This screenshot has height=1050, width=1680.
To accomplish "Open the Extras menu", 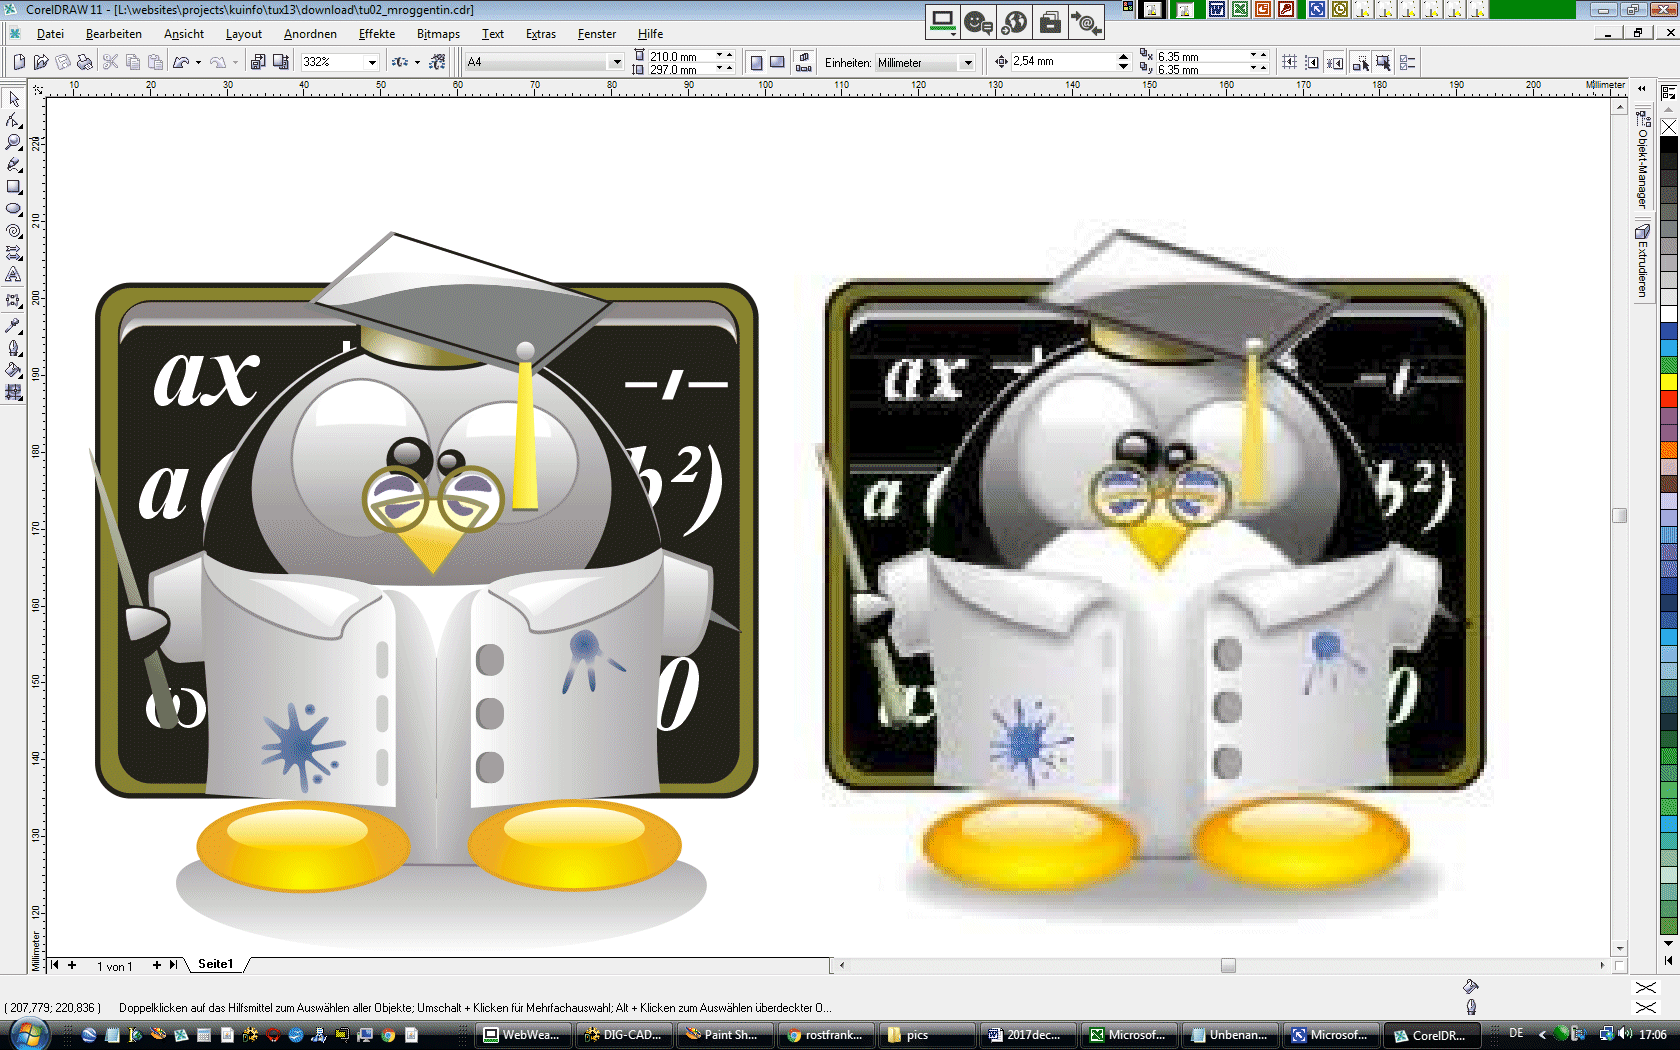I will coord(541,34).
